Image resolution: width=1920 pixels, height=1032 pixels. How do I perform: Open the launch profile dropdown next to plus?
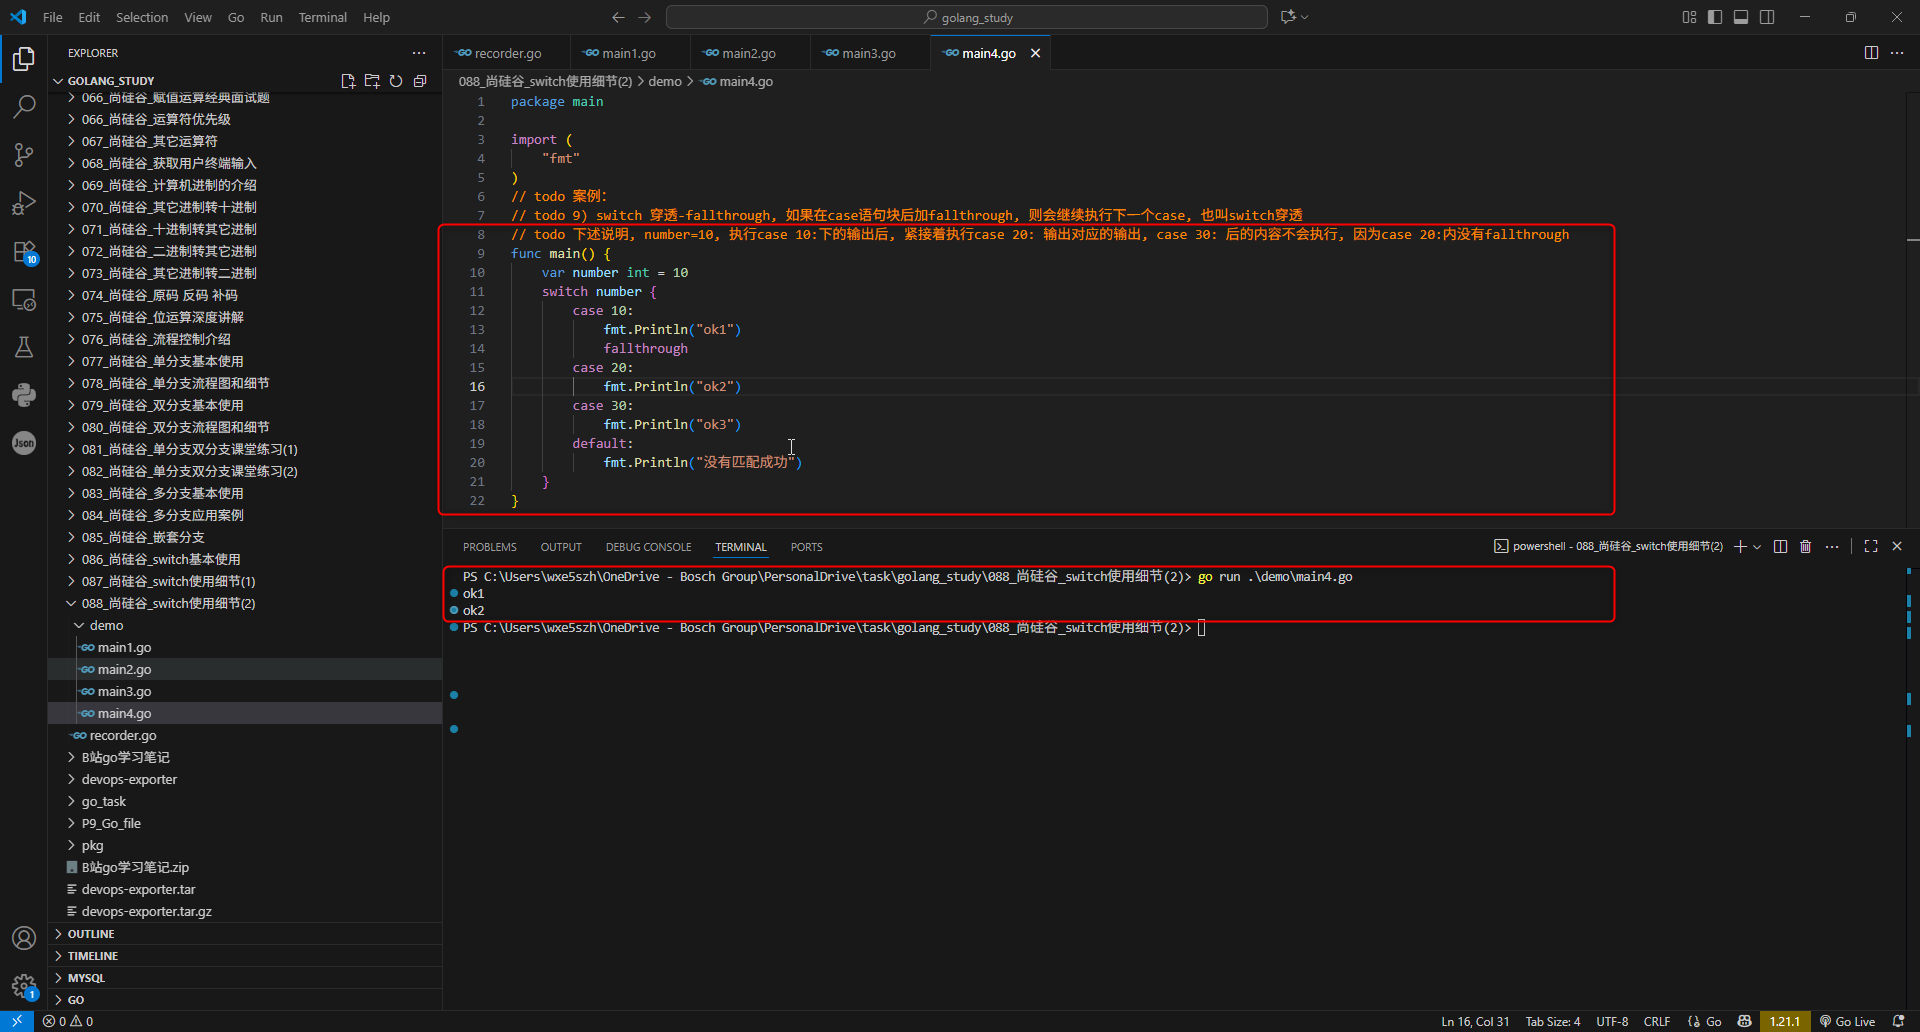1757,547
